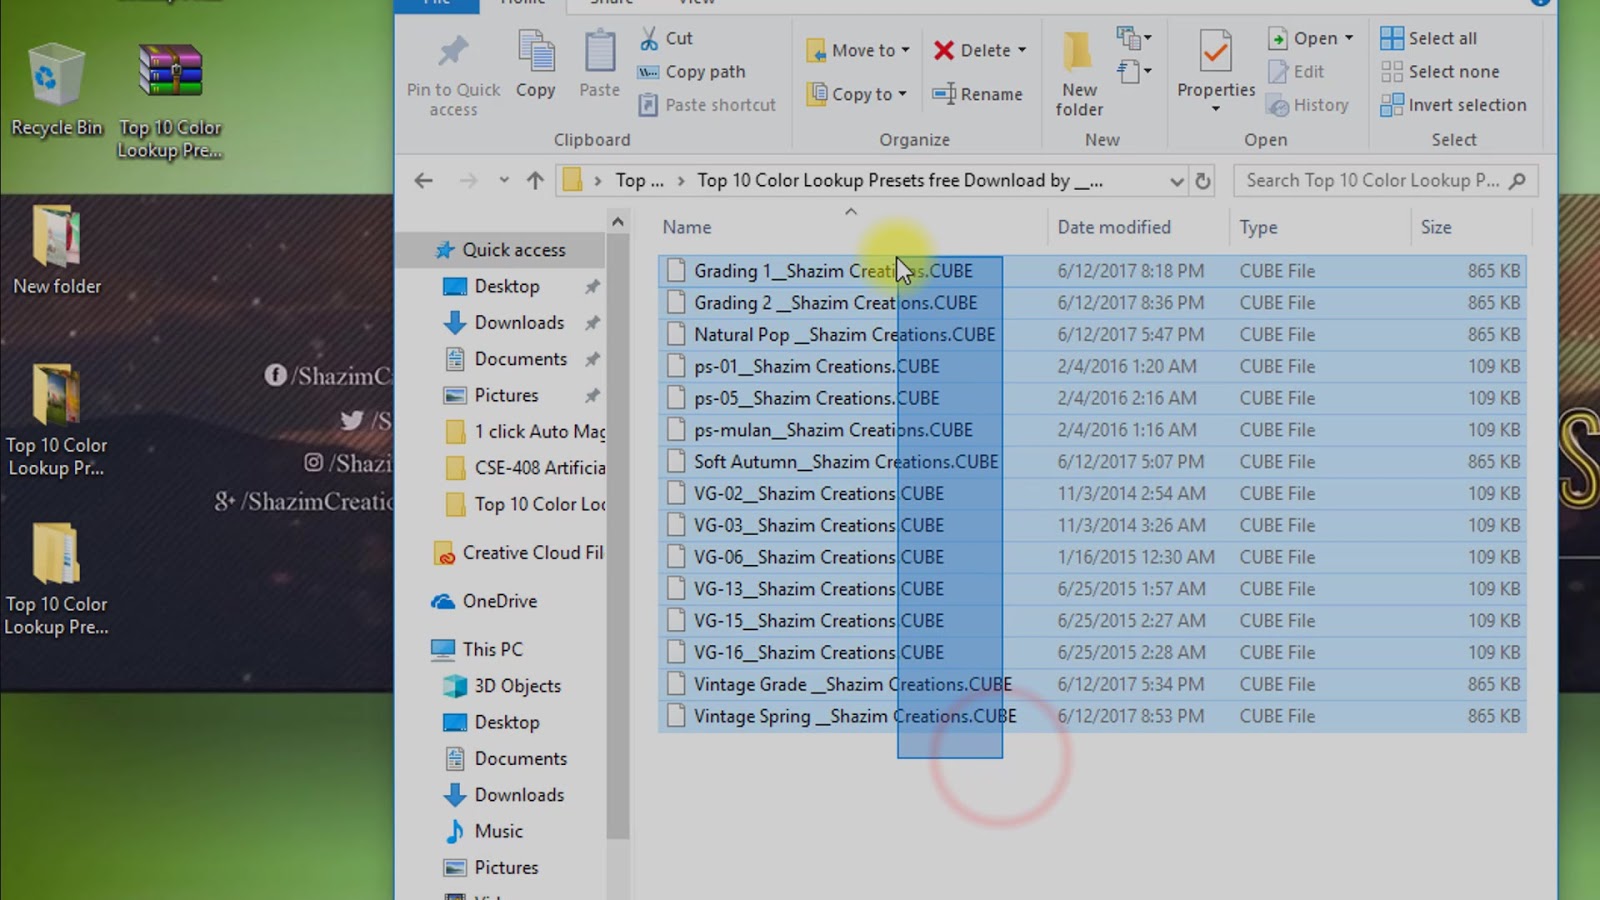Image resolution: width=1600 pixels, height=900 pixels.
Task: Click the navigation pane scroll-up arrow
Action: [x=618, y=222]
